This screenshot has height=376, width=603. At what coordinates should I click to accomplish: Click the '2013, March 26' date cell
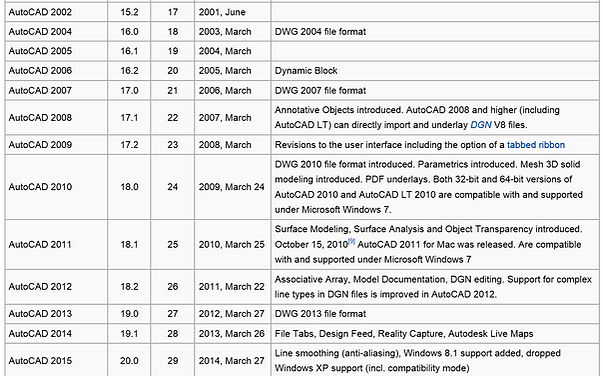click(x=233, y=334)
